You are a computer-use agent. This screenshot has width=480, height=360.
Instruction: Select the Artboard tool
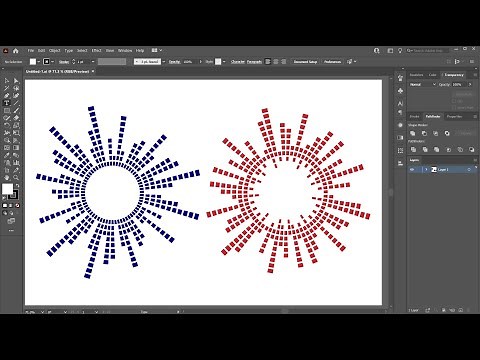[7, 170]
